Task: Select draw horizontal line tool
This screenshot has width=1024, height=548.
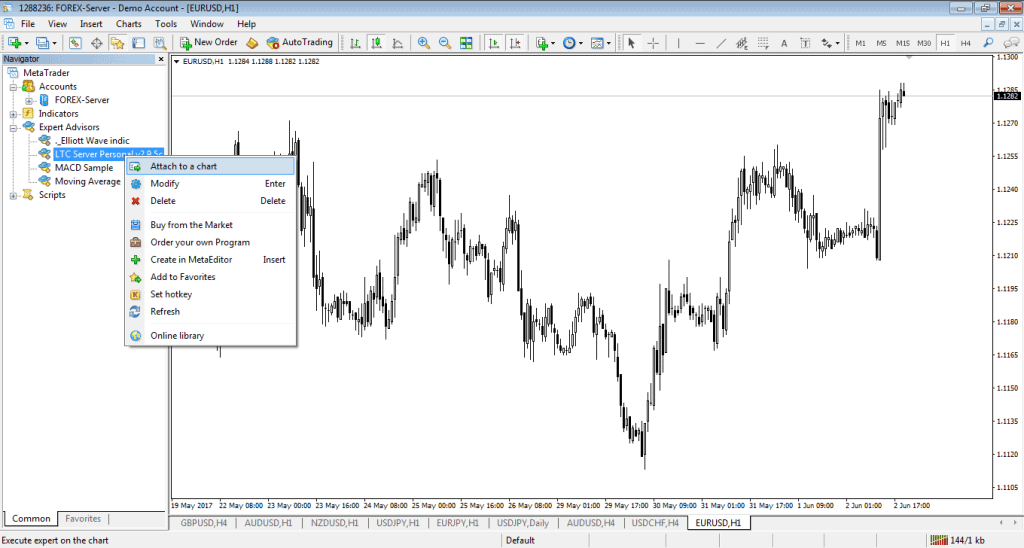Action: (700, 43)
